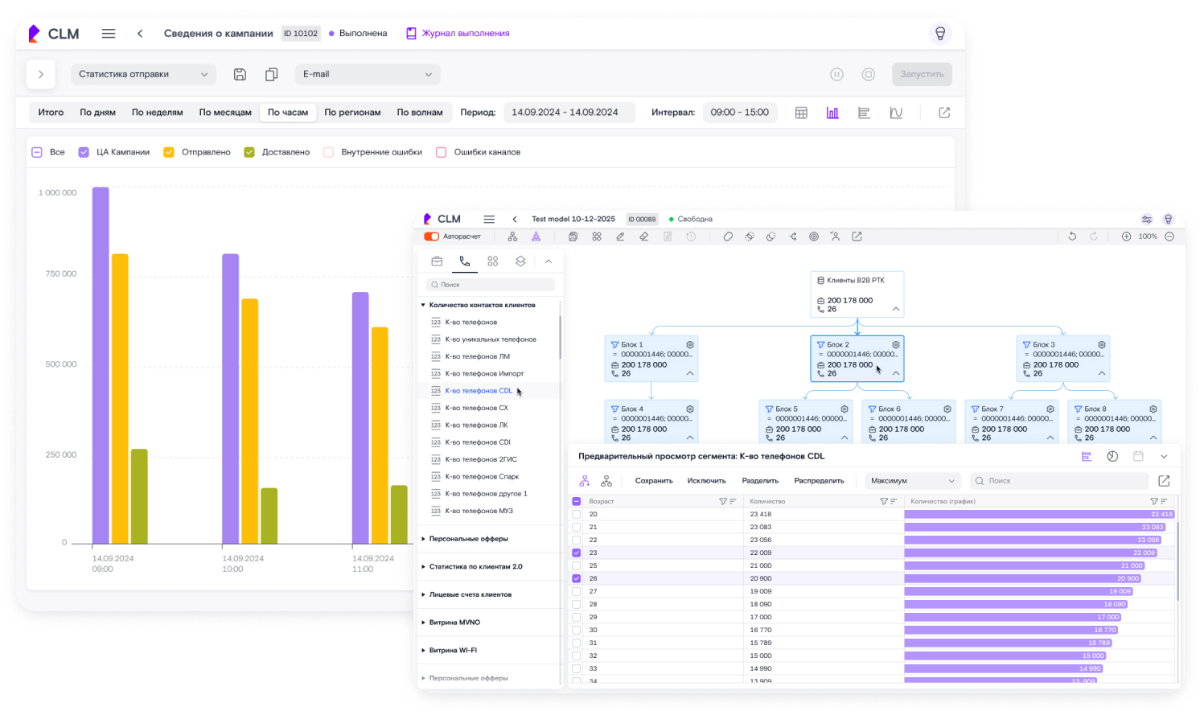Select По волнам tab

point(420,113)
